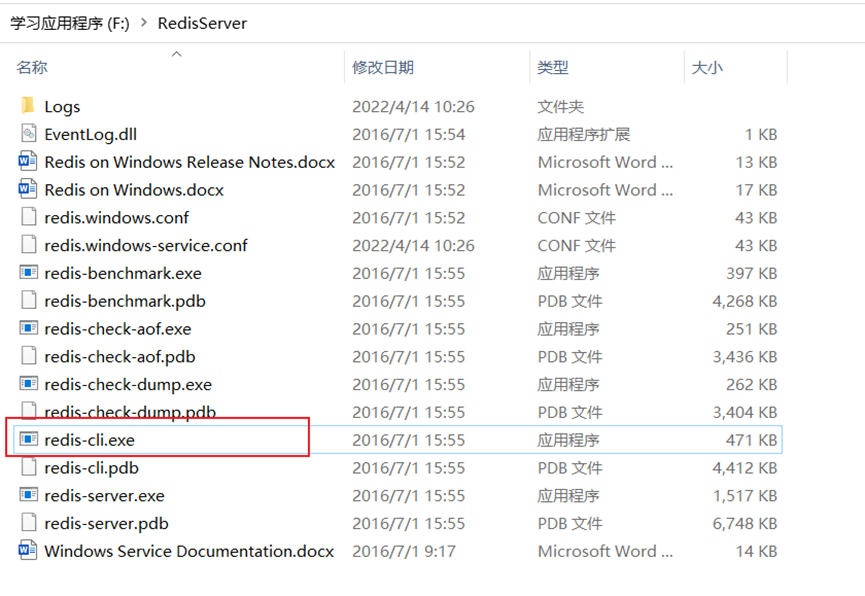Select the Logs folder name
Screen dimensions: 865x596
(x=62, y=107)
